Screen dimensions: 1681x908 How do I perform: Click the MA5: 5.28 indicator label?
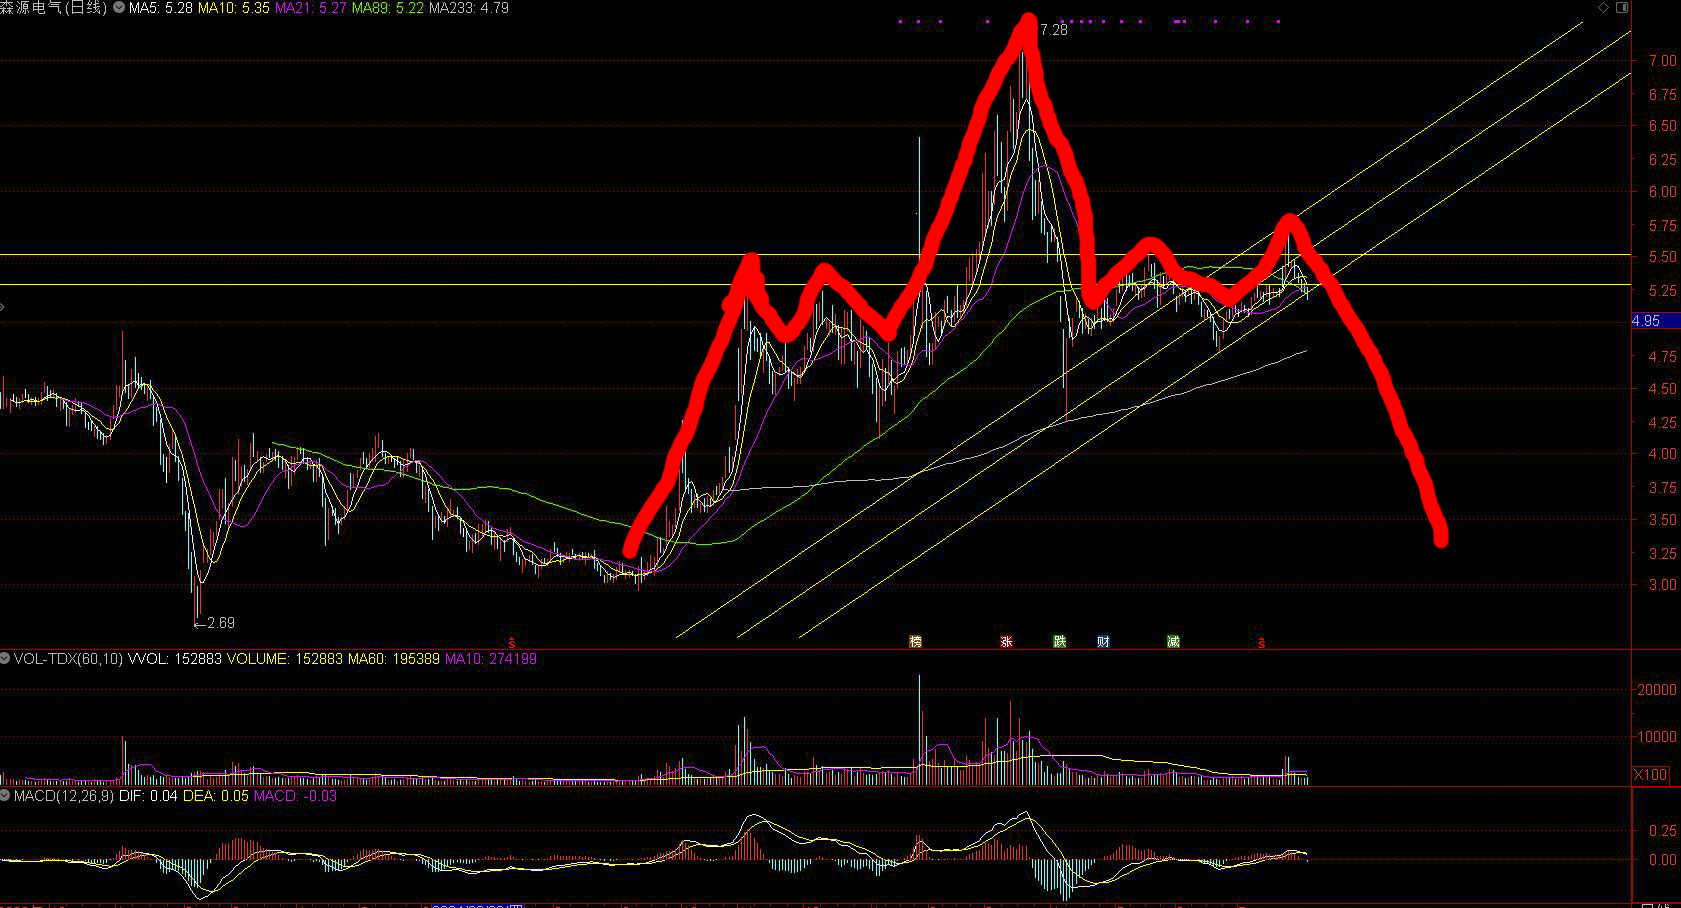point(161,8)
